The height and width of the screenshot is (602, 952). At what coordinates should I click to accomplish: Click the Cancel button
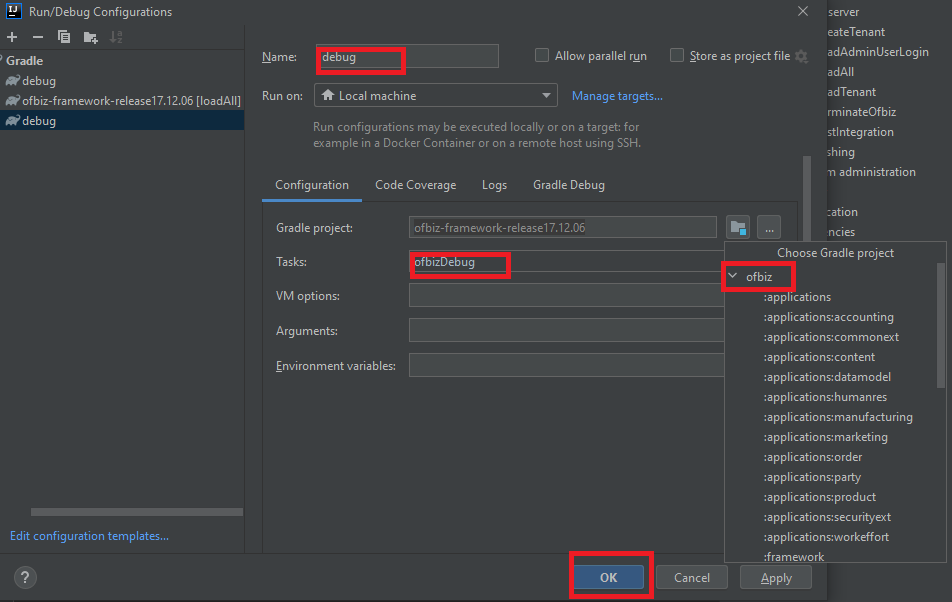692,577
